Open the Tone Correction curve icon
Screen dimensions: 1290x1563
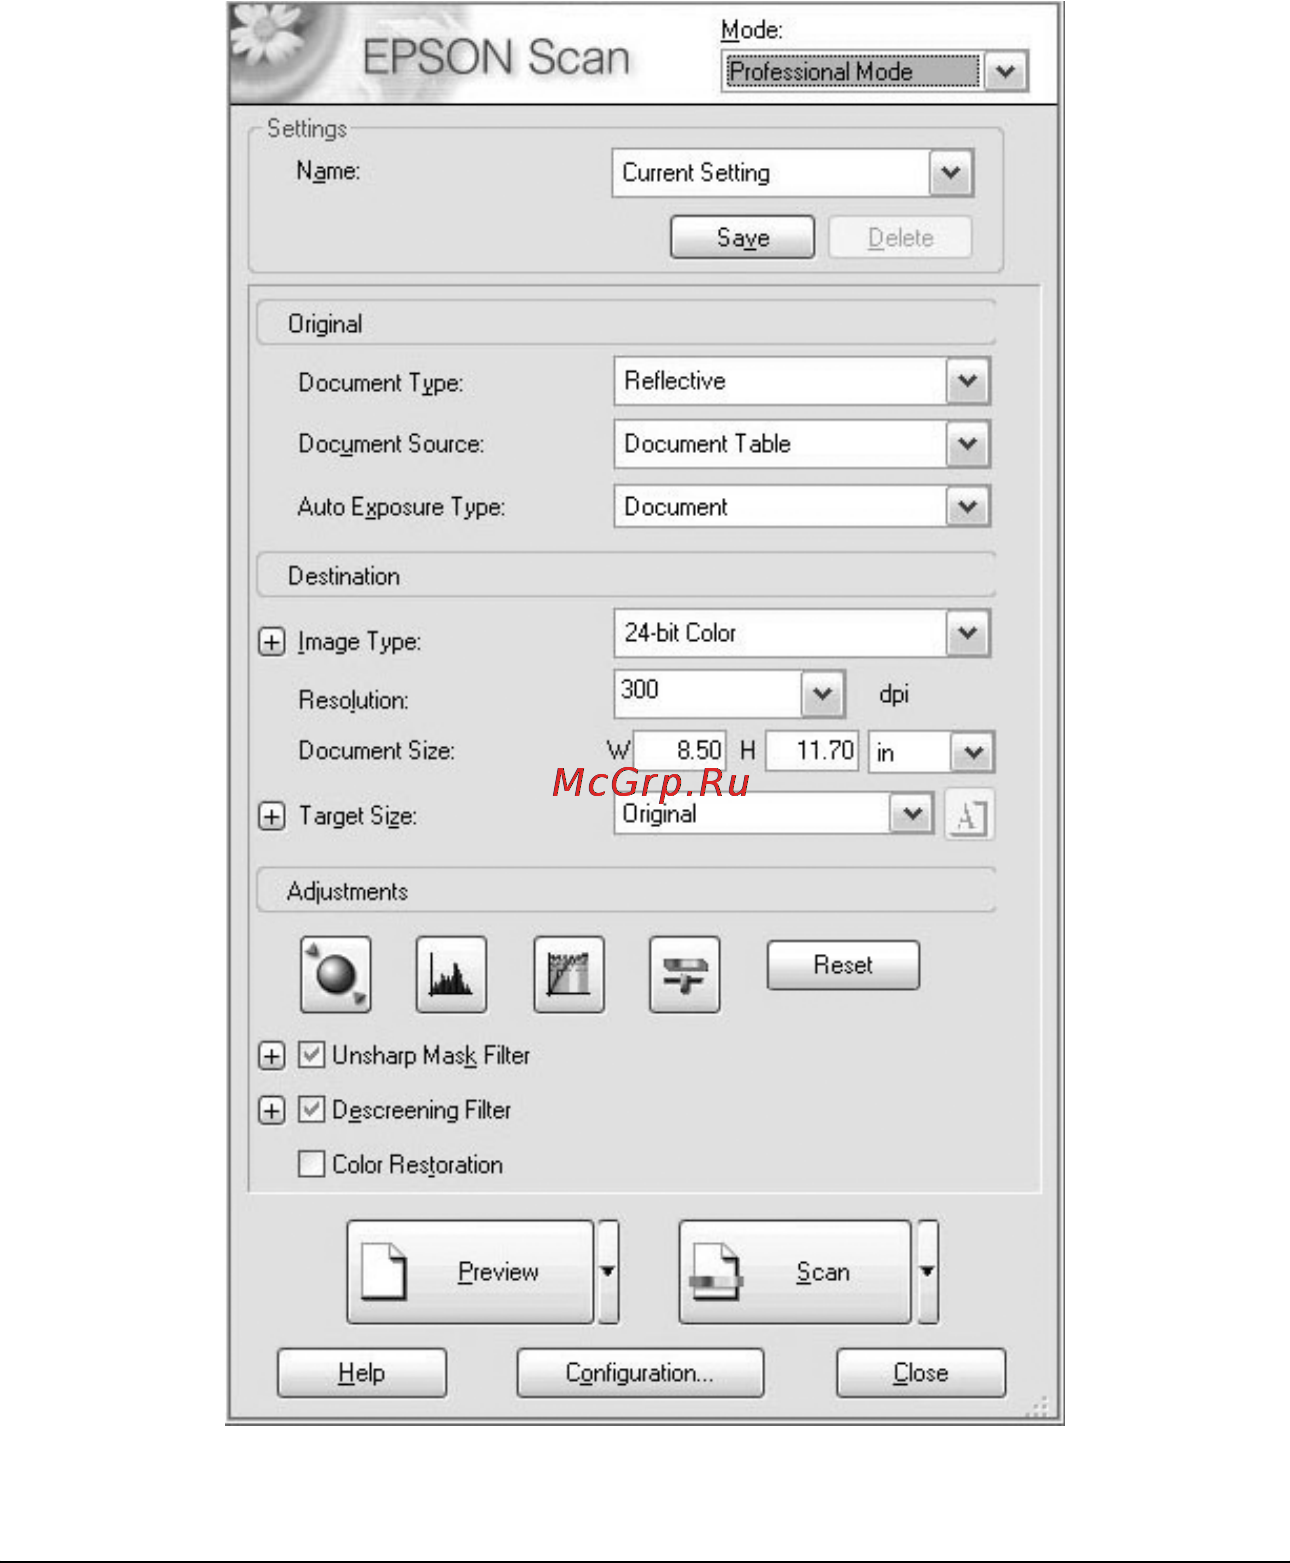(569, 974)
